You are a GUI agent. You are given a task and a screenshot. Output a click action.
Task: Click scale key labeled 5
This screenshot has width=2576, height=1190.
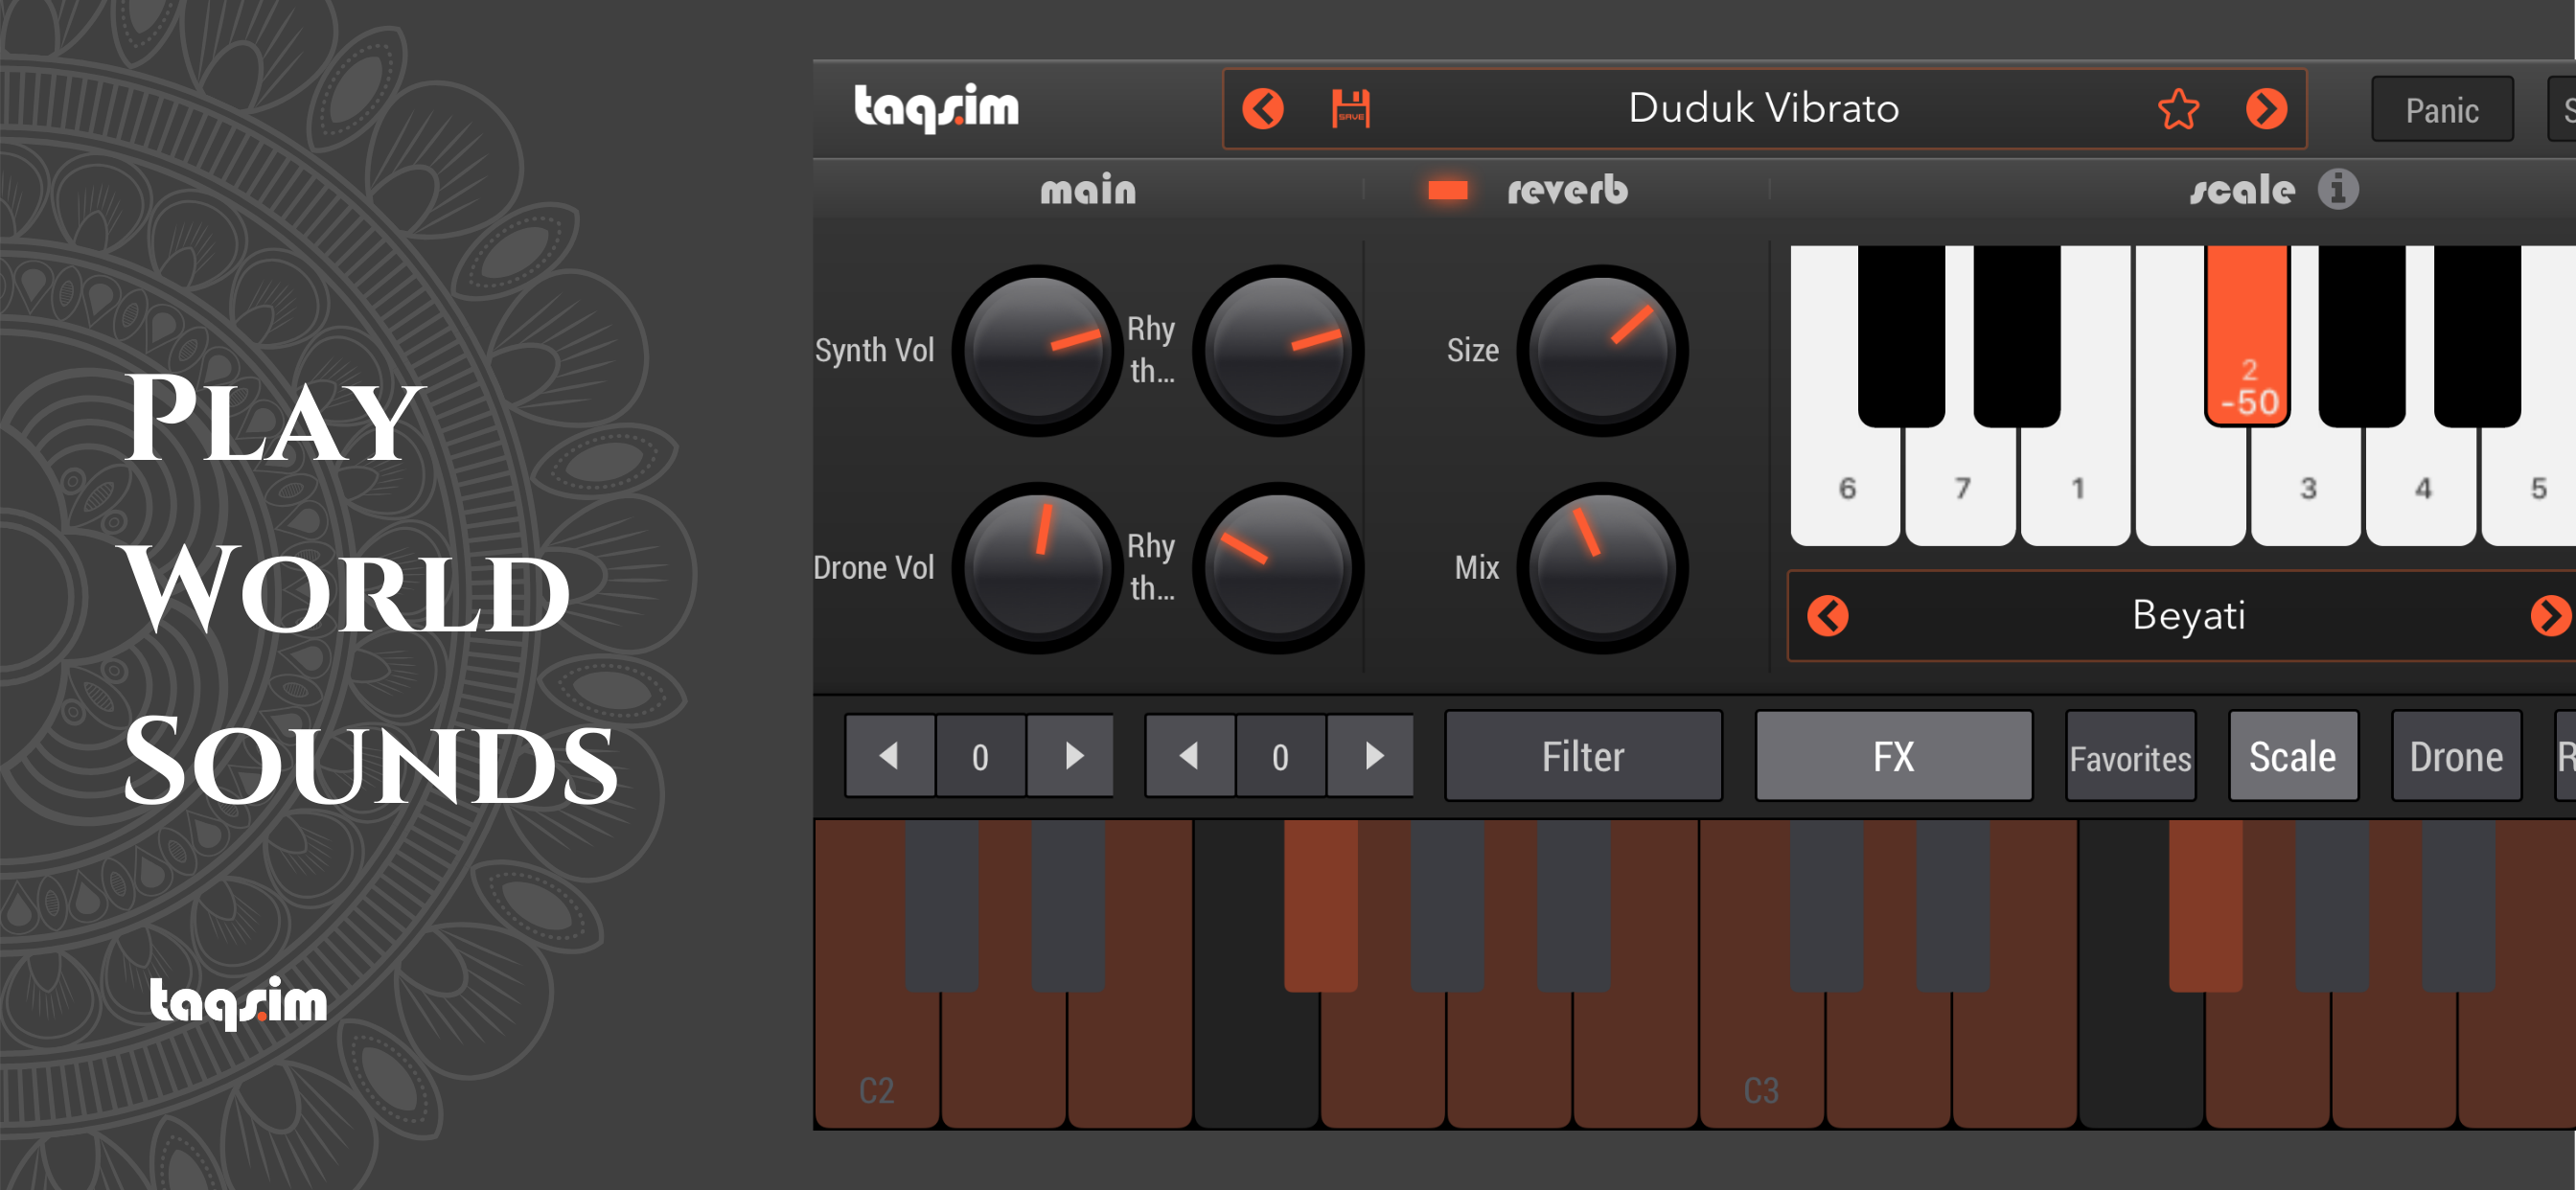2530,490
